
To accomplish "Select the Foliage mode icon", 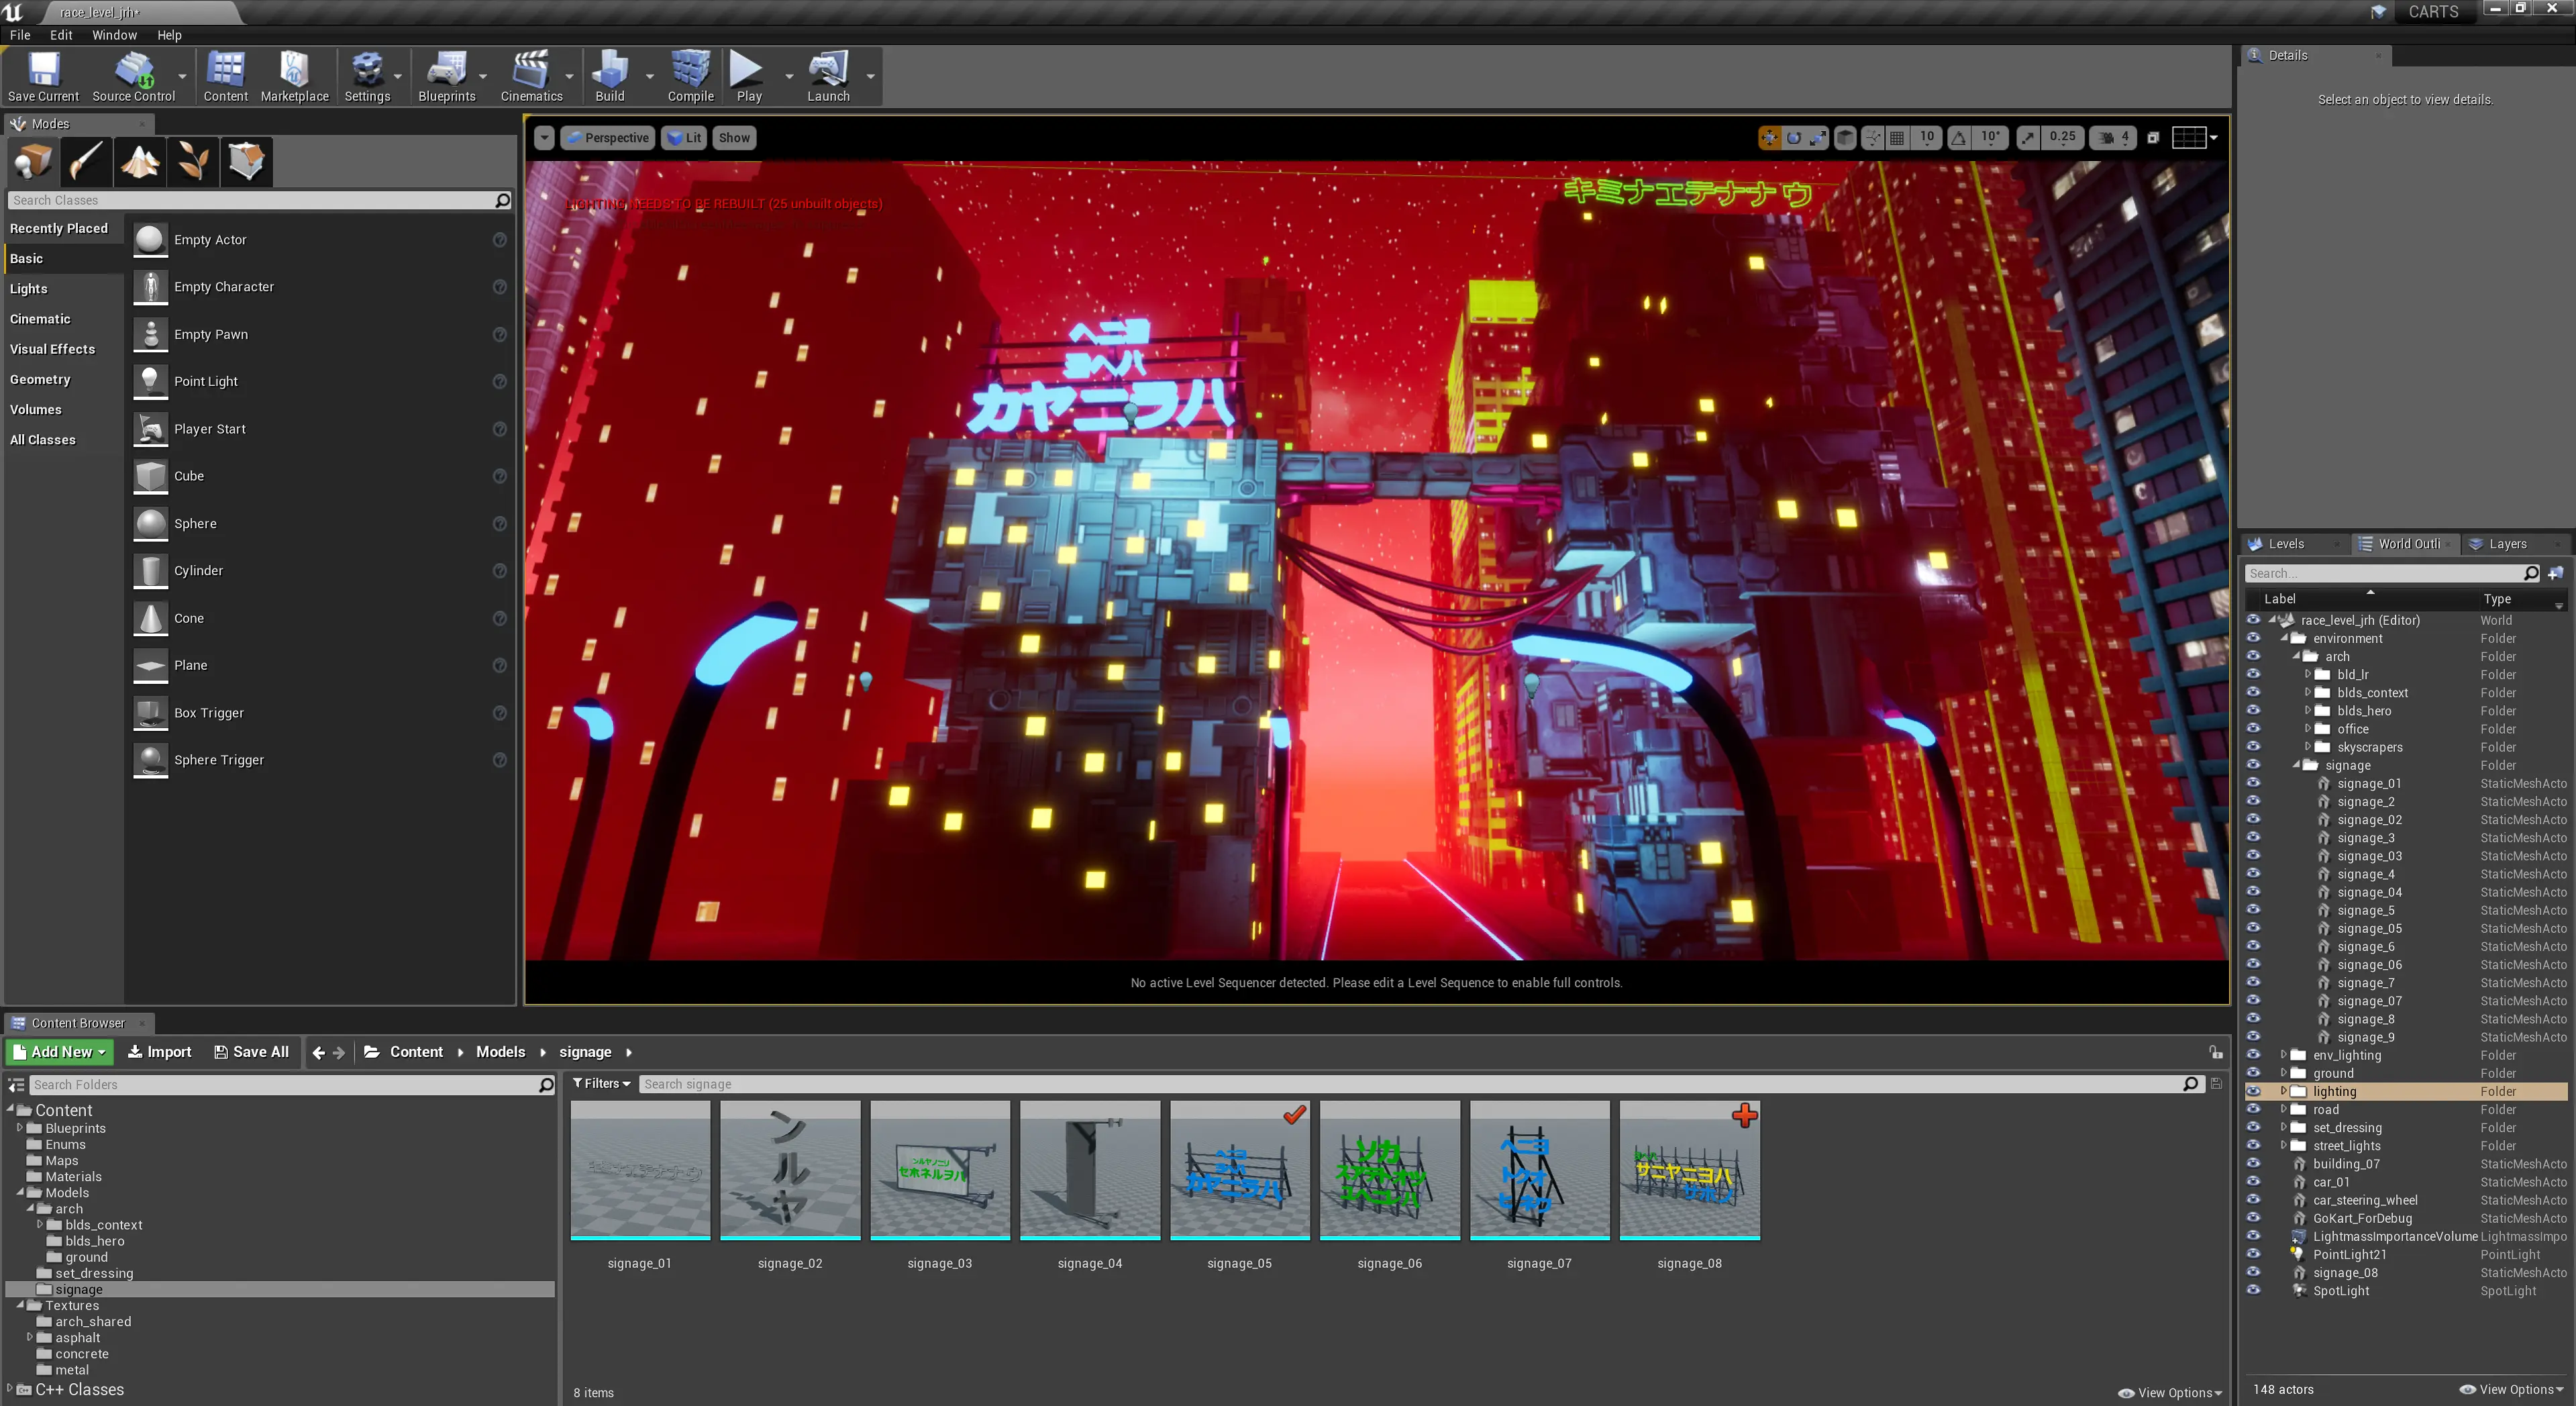I will pos(192,161).
